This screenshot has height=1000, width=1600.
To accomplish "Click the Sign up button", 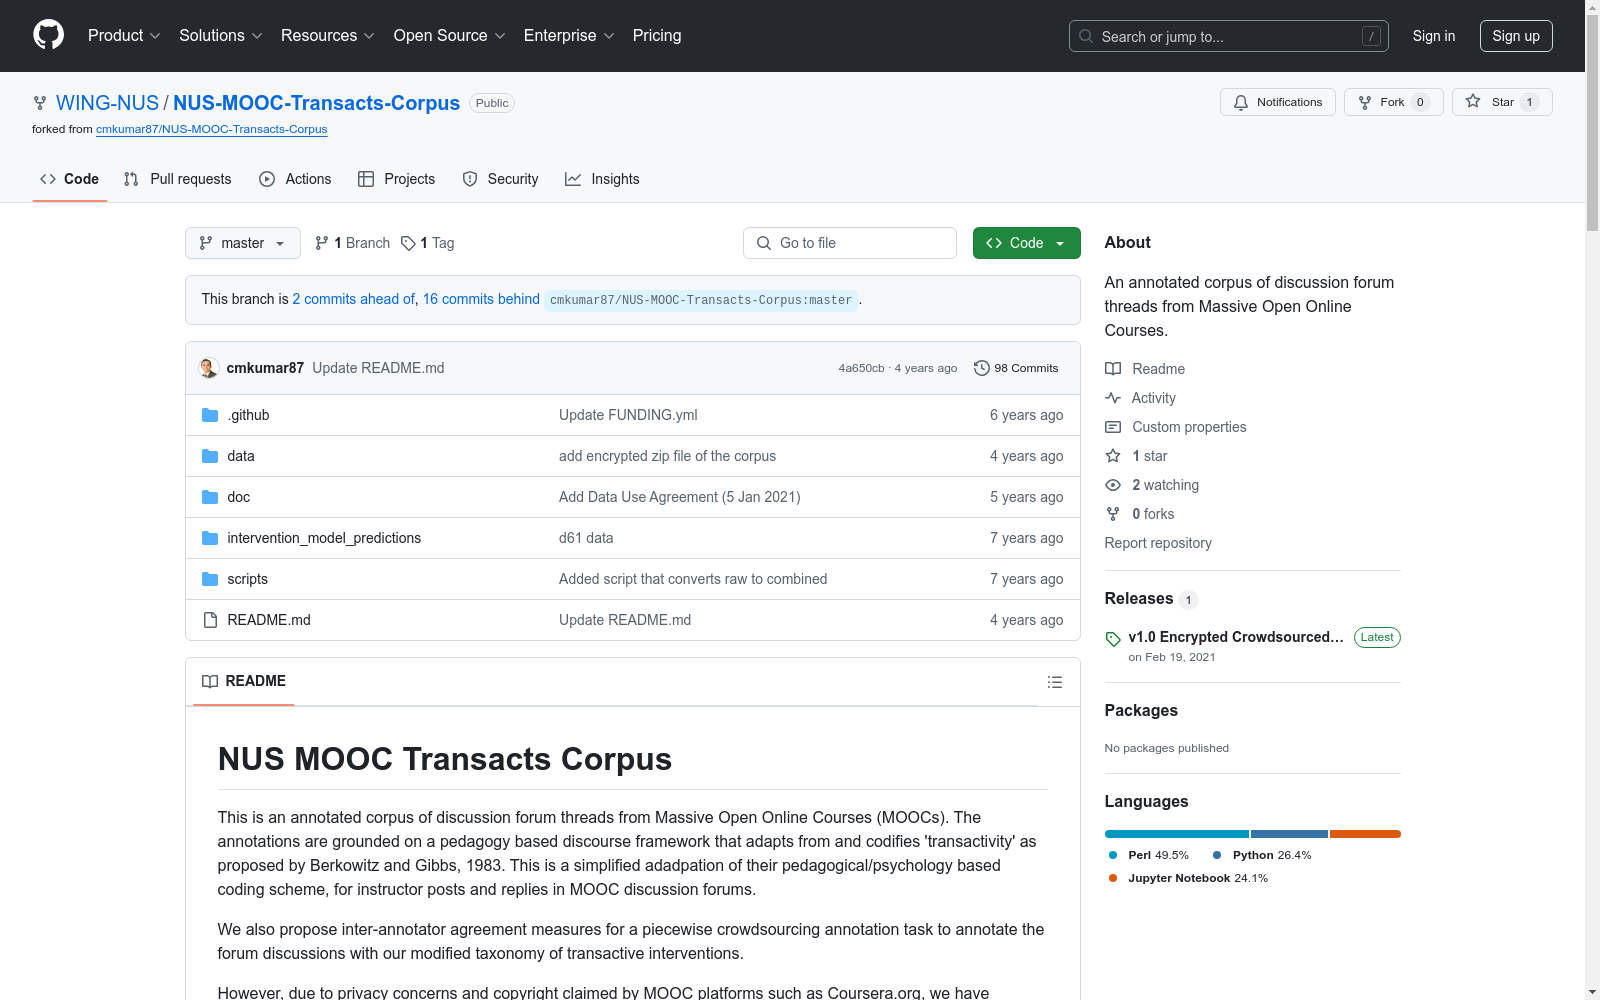I will coord(1516,36).
